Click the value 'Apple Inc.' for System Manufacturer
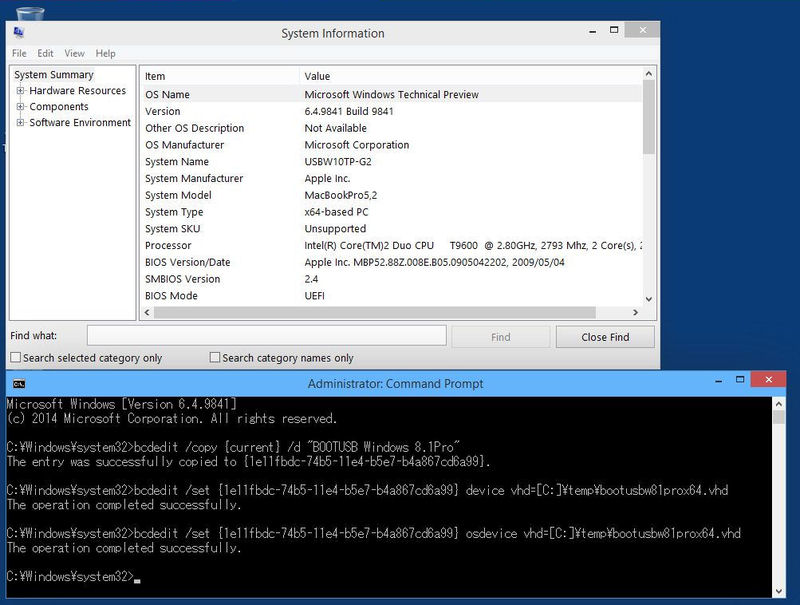This screenshot has width=800, height=605. 327,179
